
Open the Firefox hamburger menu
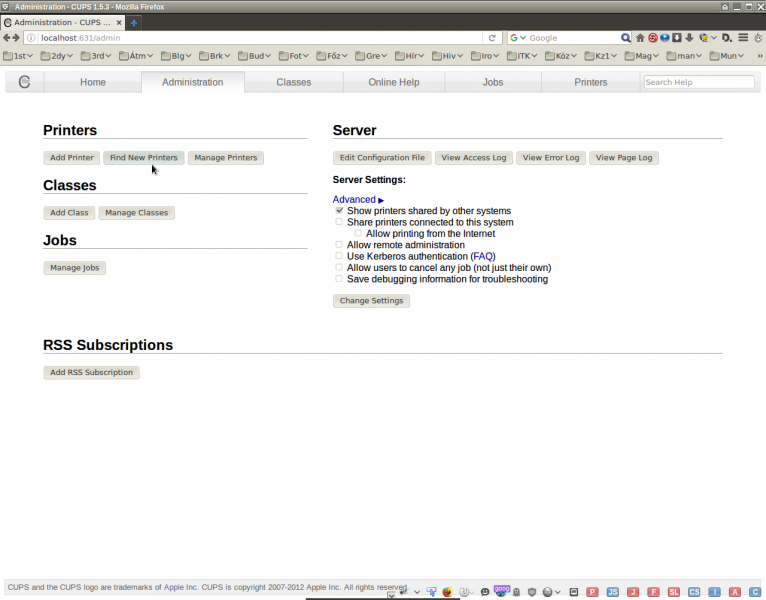coord(743,37)
